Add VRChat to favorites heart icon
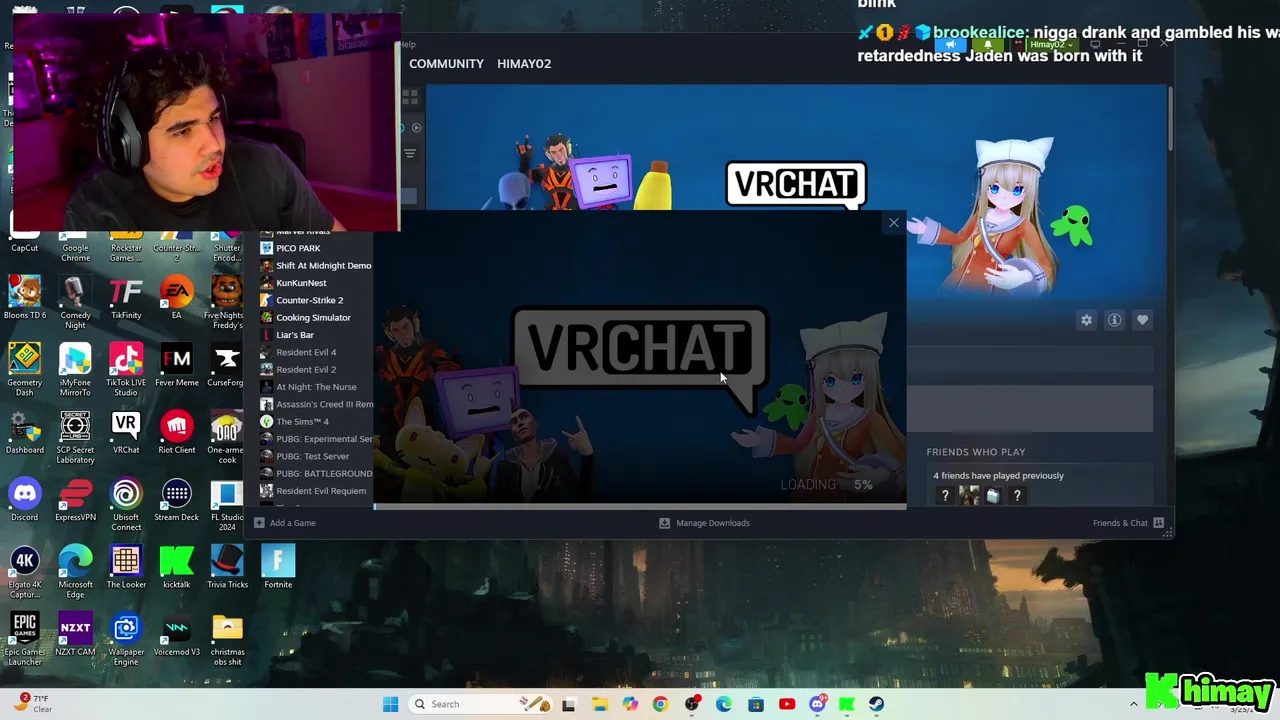 [1143, 320]
